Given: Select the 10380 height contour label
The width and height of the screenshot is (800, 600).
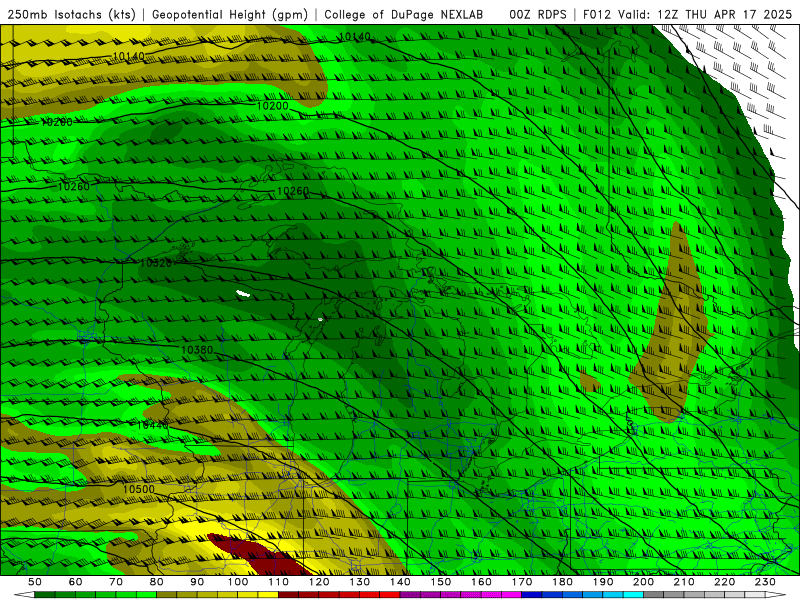Looking at the screenshot, I should pos(197,350).
